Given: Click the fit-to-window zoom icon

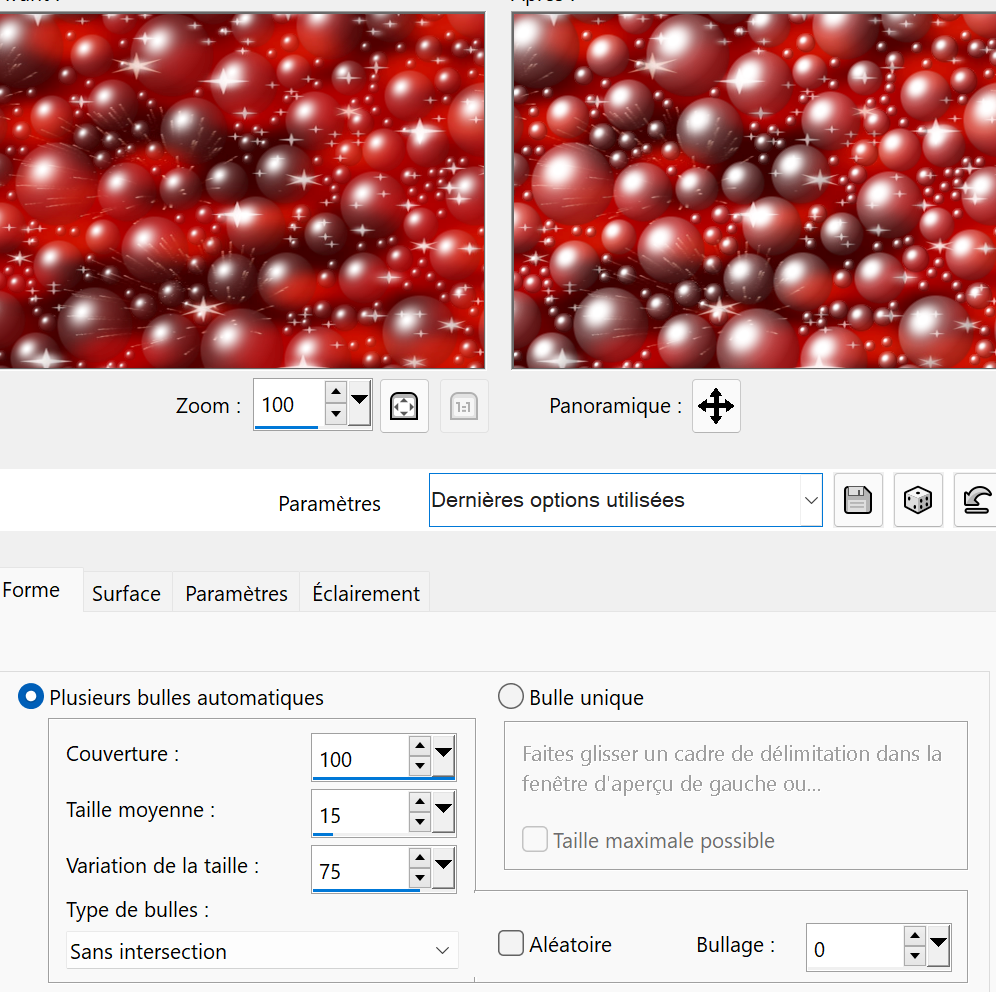Looking at the screenshot, I should click(x=404, y=406).
